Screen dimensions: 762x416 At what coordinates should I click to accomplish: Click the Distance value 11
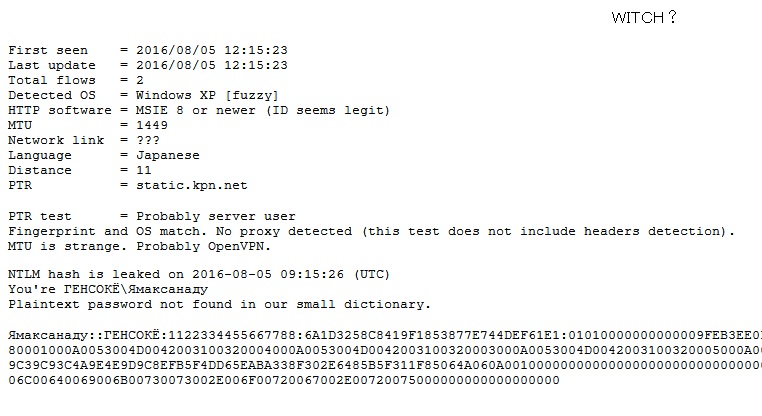click(144, 171)
